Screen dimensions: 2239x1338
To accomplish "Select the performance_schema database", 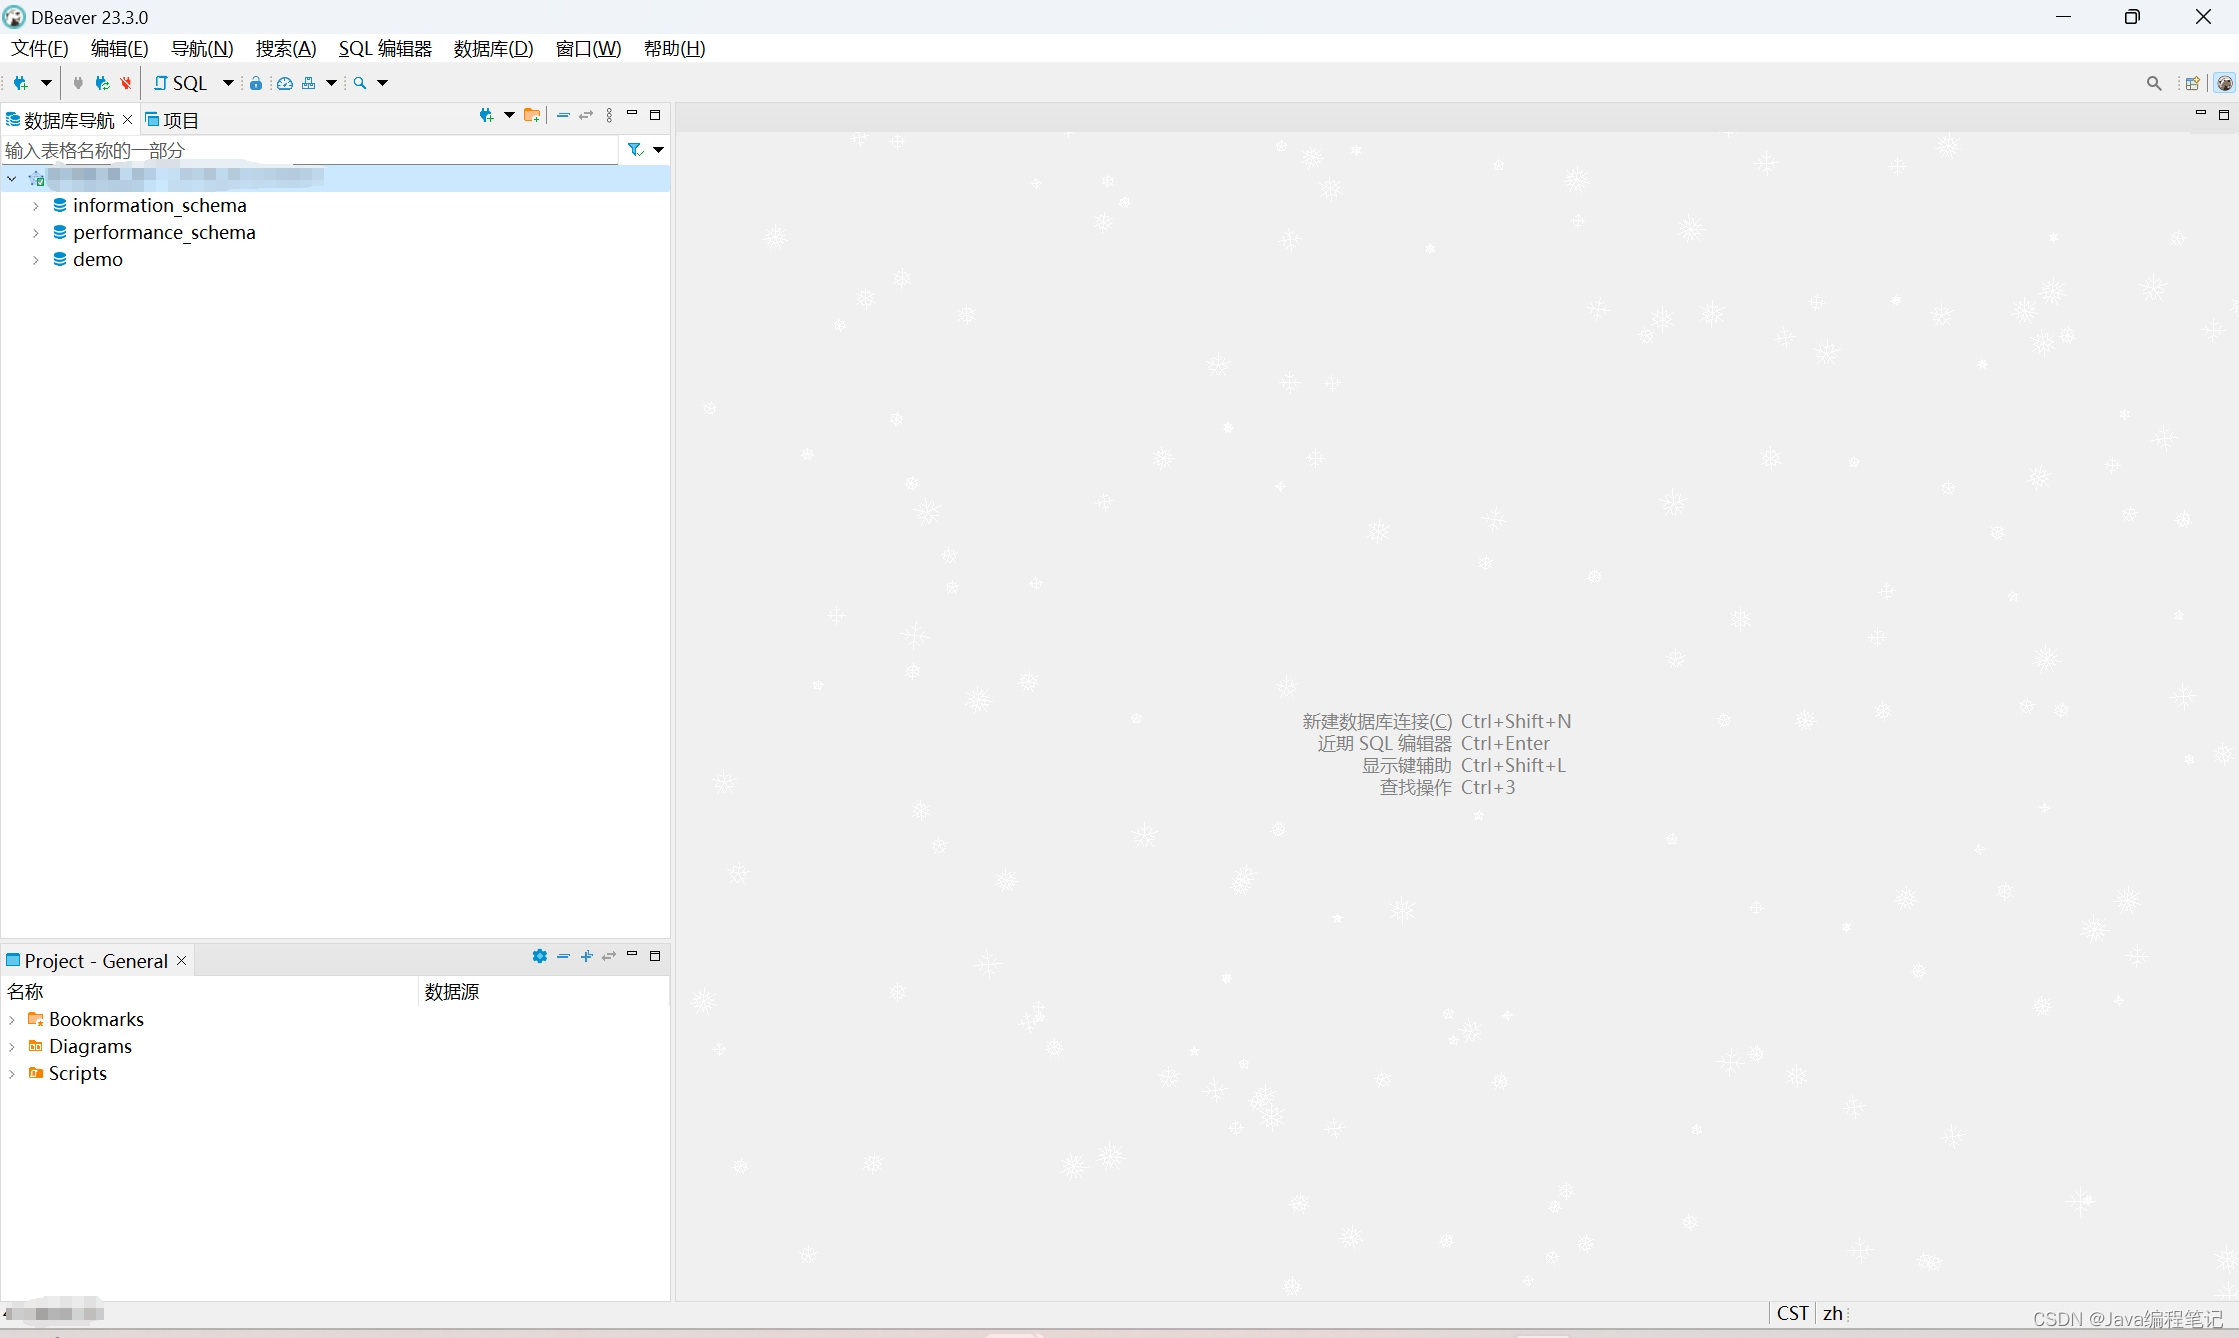I will point(164,232).
